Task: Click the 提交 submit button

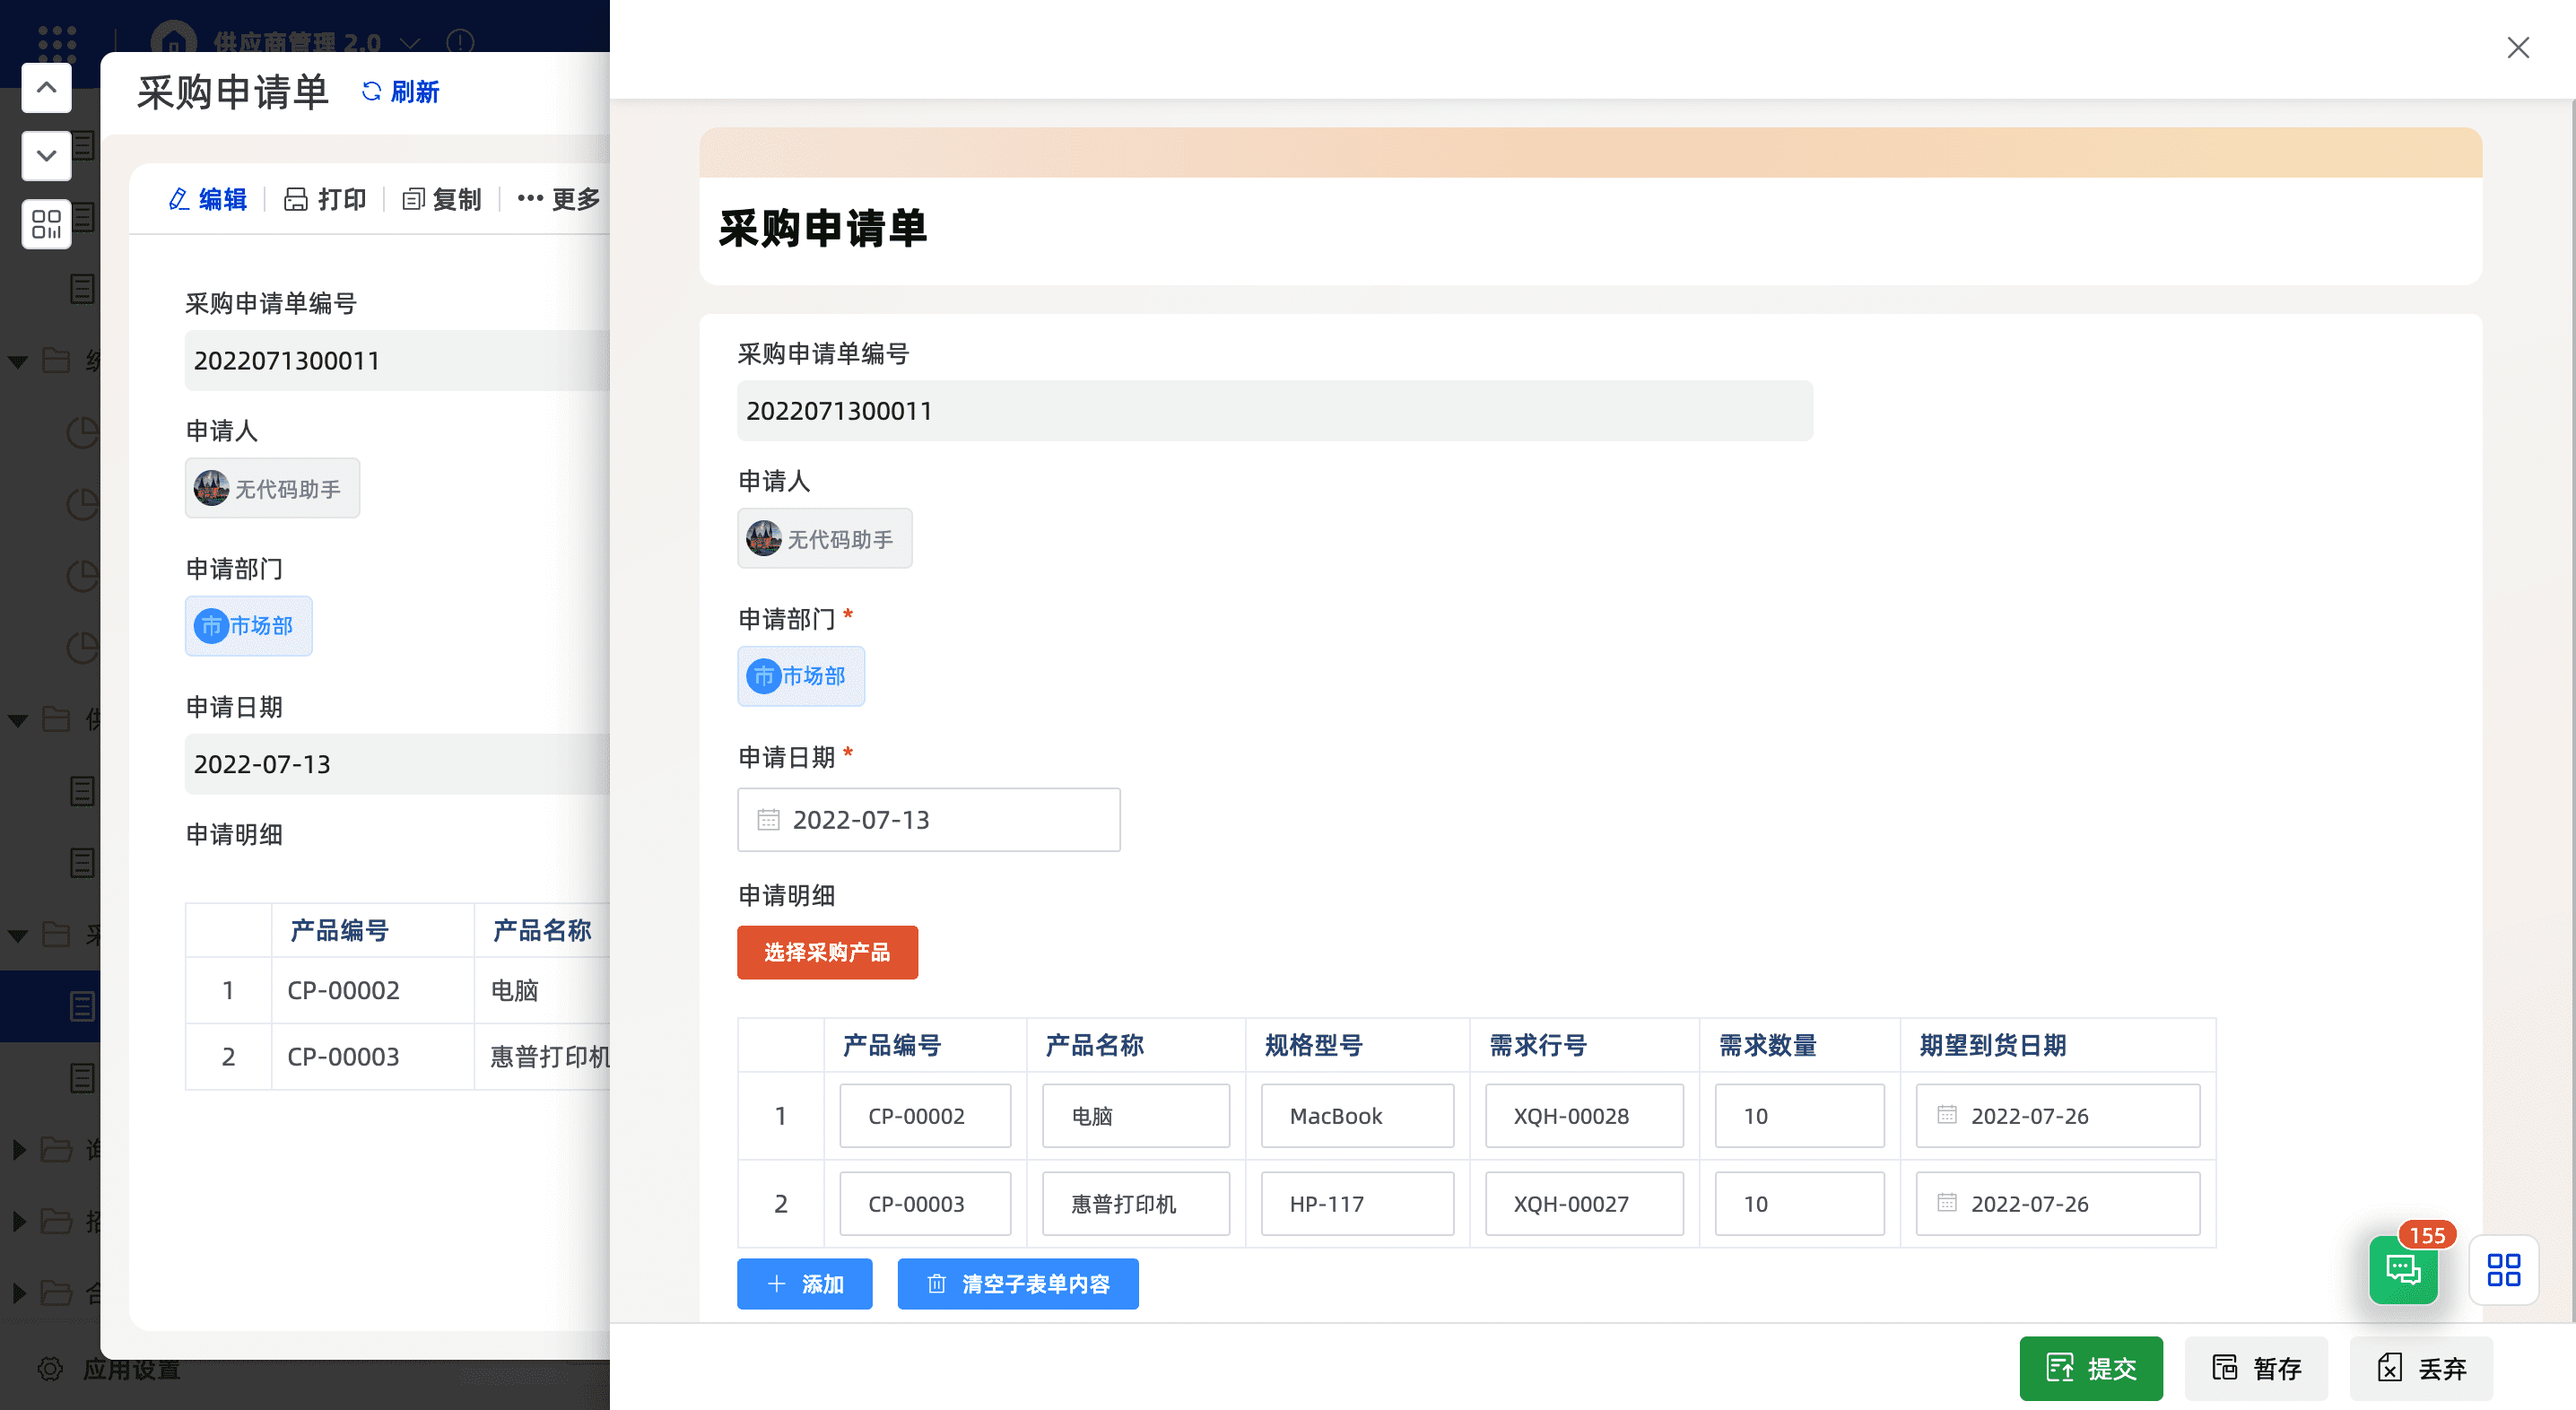Action: click(2090, 1367)
